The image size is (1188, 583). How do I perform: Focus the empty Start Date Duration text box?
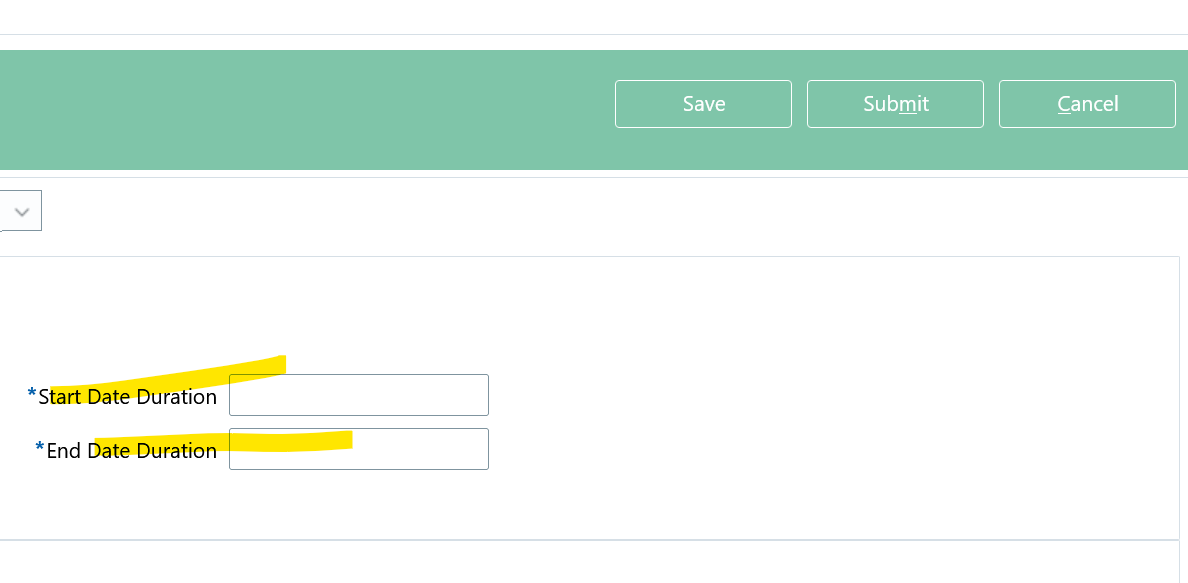[358, 394]
